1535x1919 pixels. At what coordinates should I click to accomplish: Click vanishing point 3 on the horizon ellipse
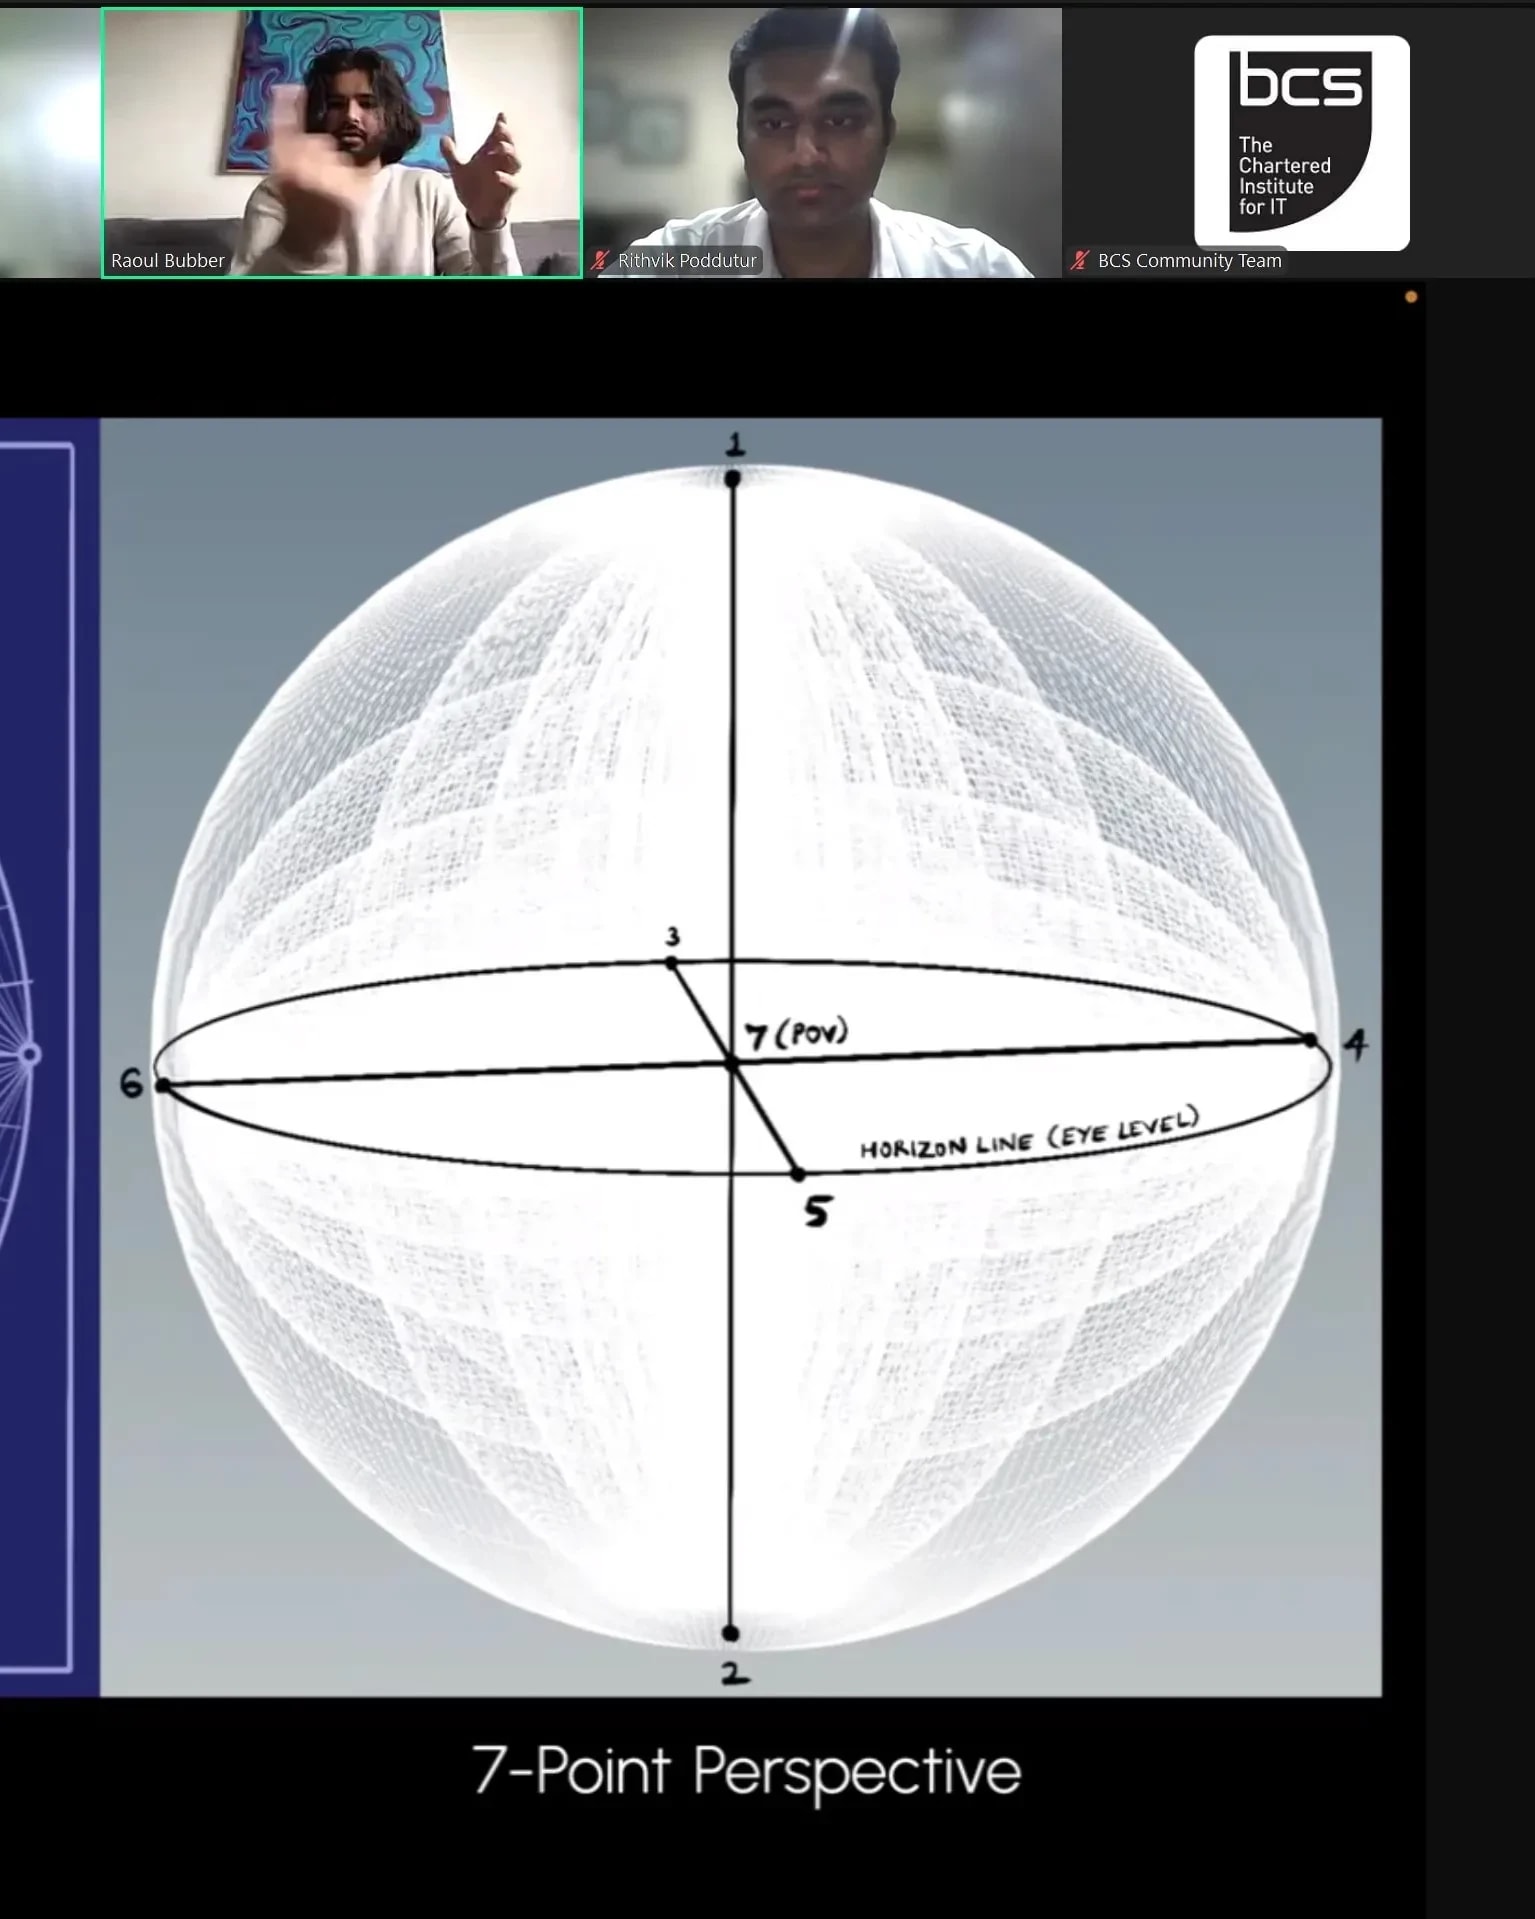(671, 962)
